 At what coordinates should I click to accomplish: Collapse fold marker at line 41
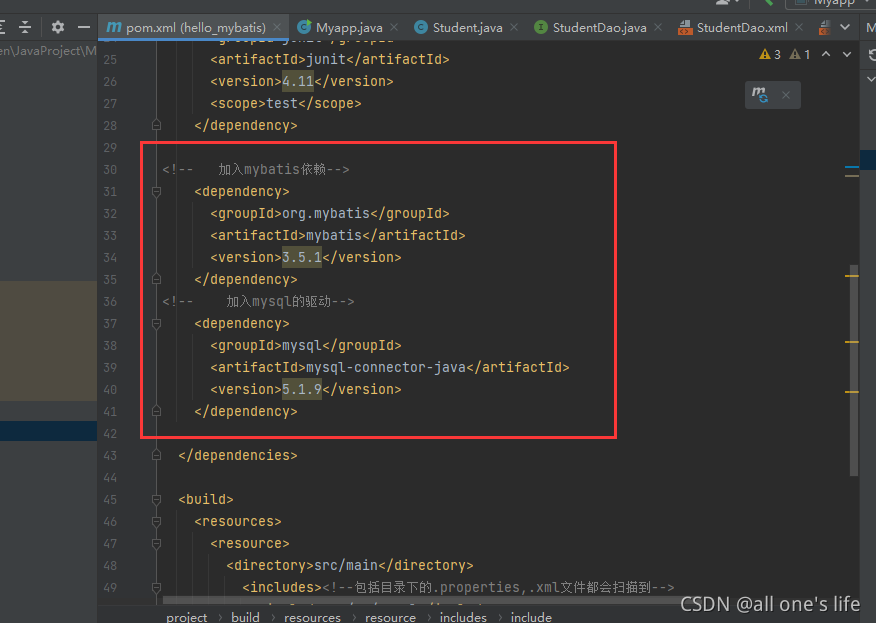(x=156, y=411)
